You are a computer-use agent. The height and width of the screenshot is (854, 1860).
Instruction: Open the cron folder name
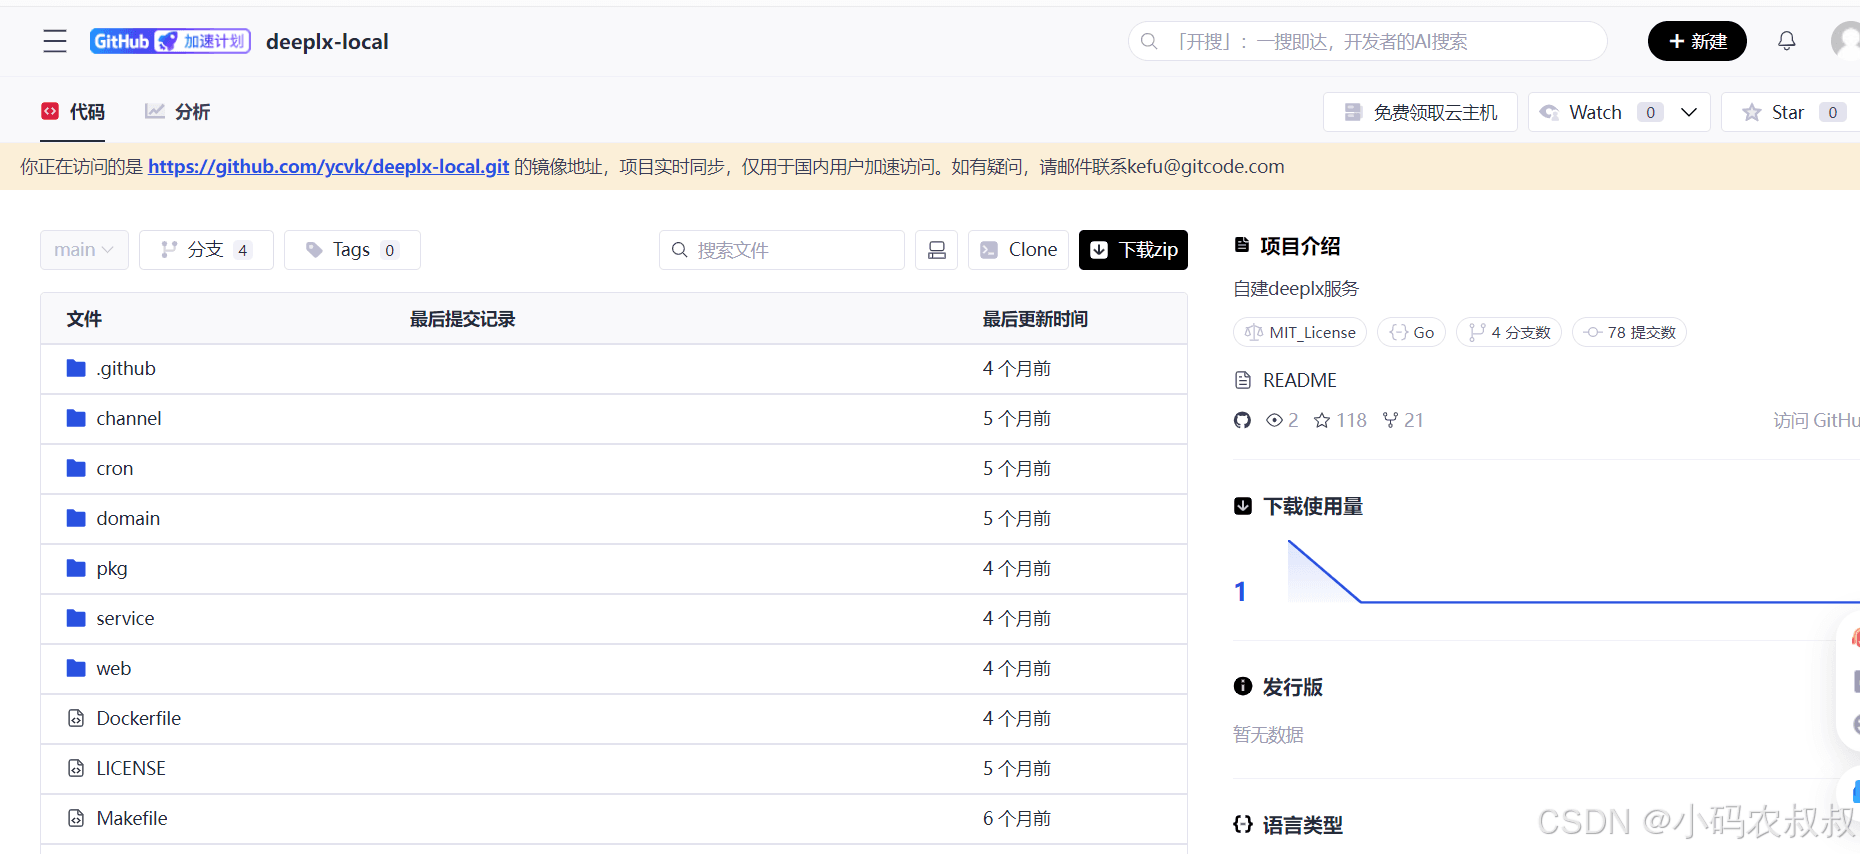tap(115, 468)
